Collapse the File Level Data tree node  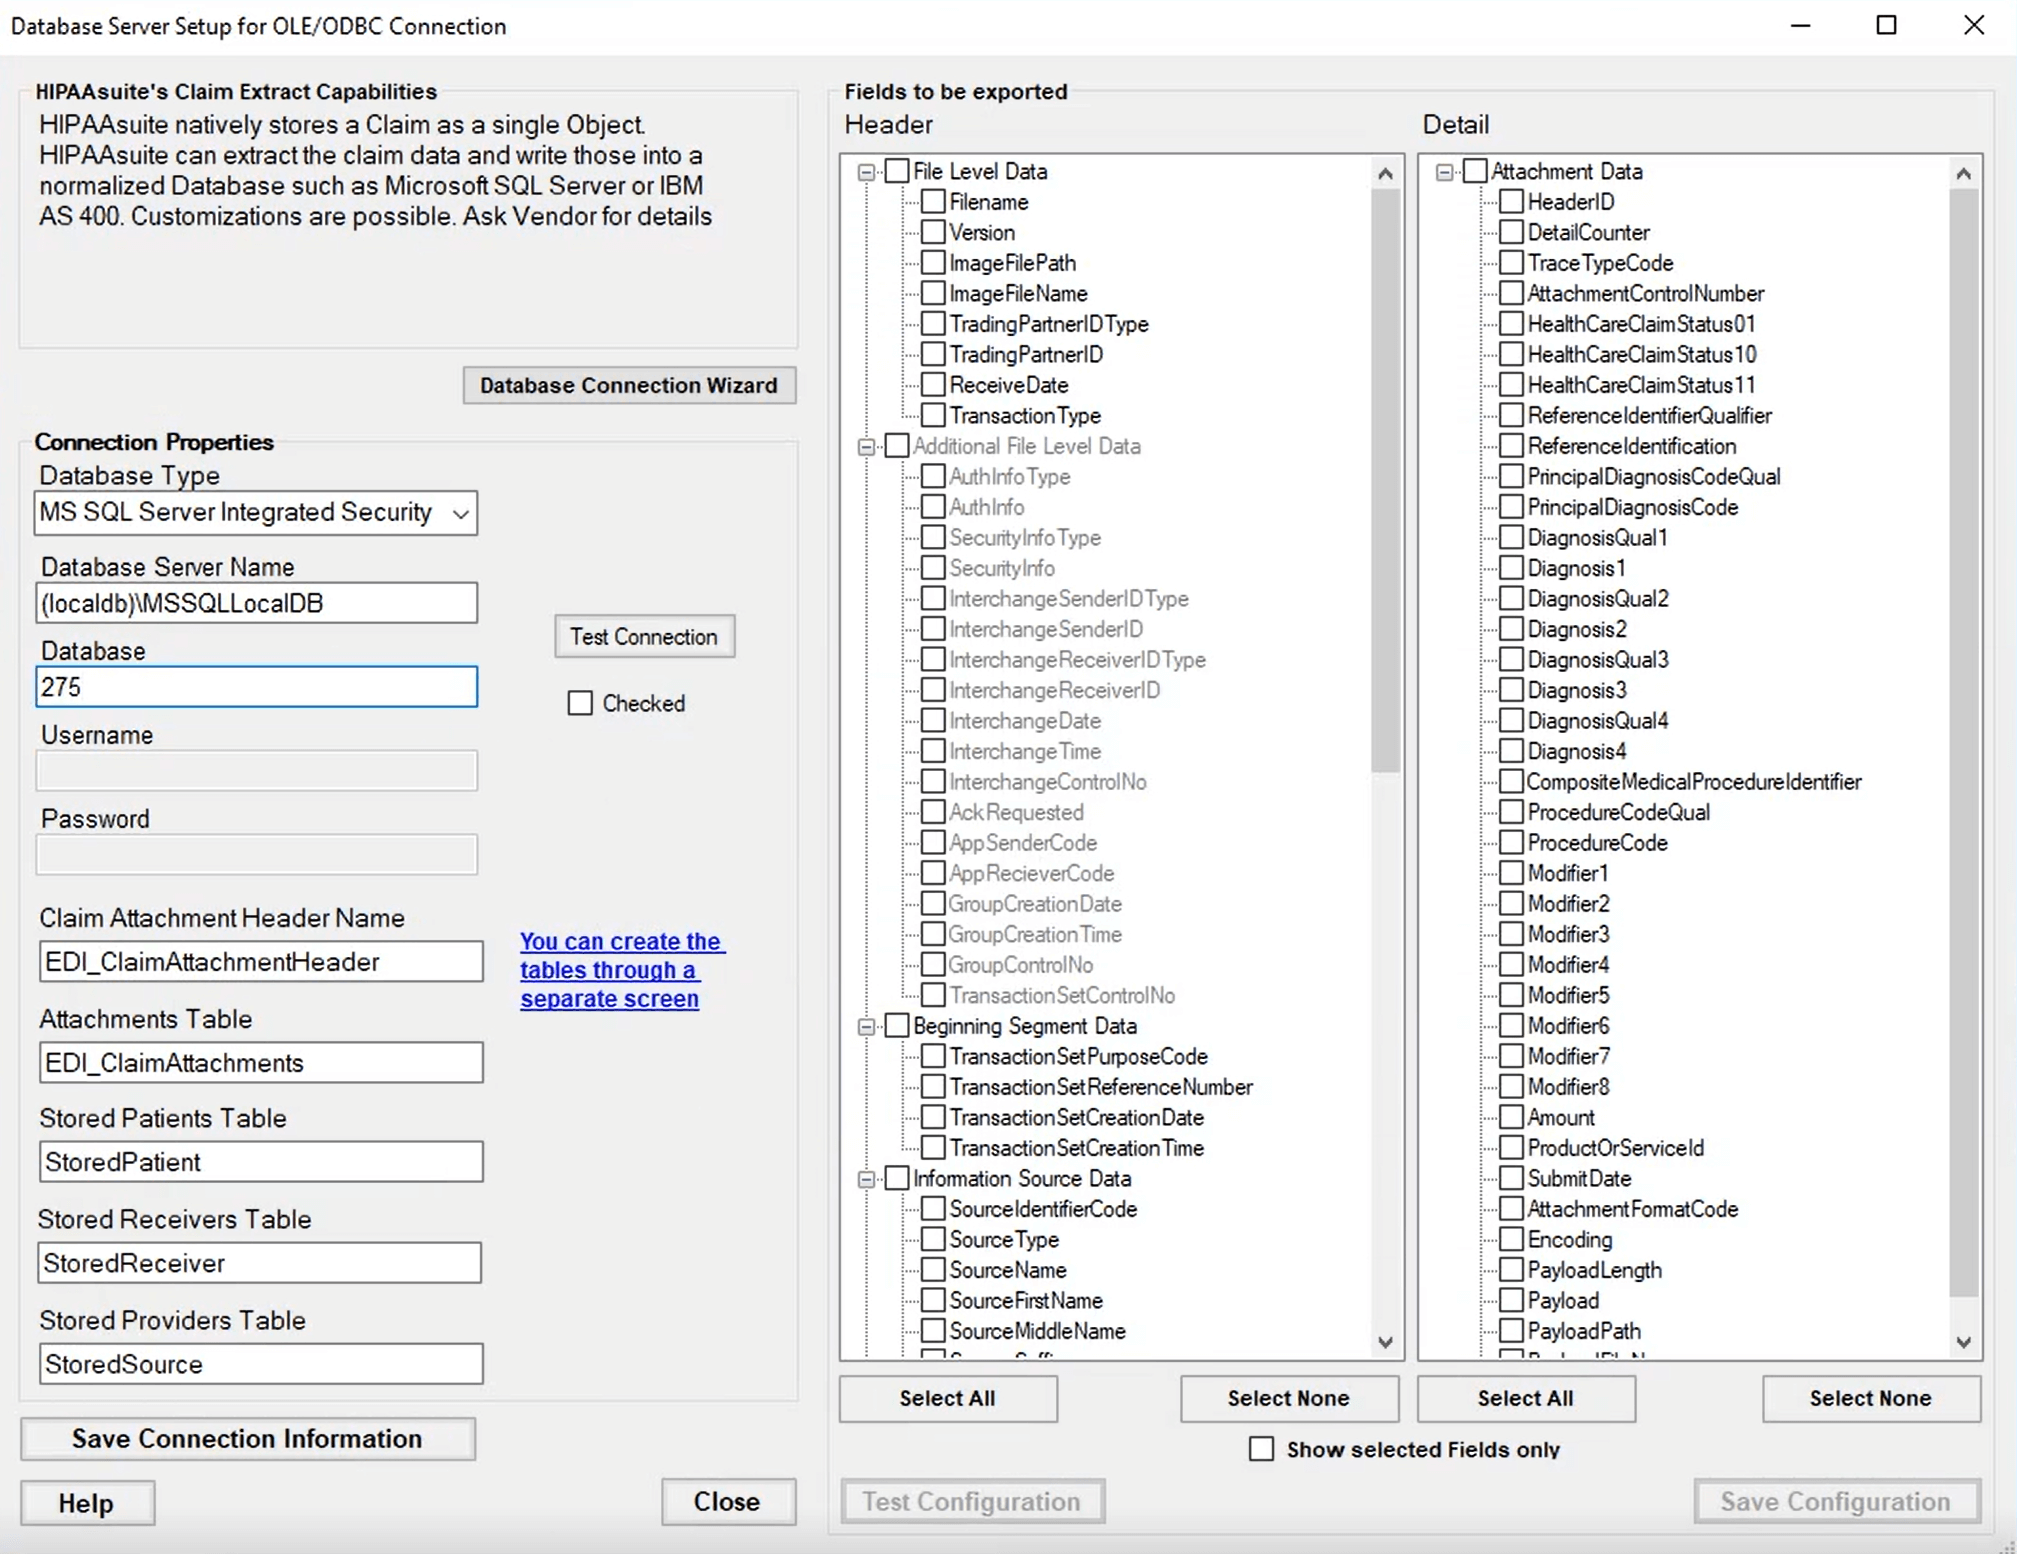866,172
